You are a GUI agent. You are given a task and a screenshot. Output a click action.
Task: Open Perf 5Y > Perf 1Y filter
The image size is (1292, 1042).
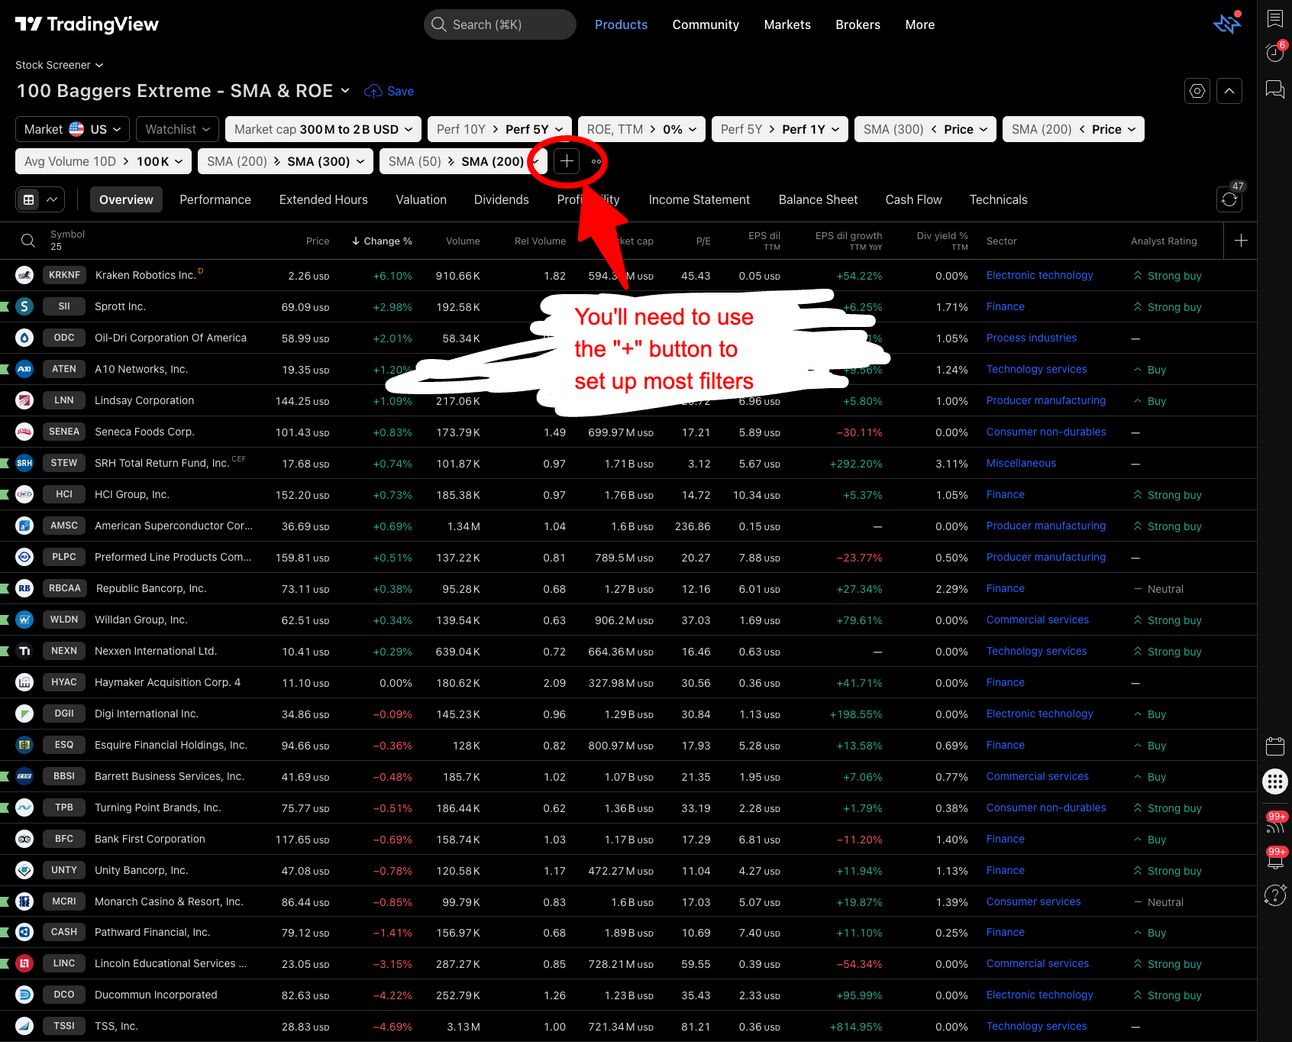[781, 129]
